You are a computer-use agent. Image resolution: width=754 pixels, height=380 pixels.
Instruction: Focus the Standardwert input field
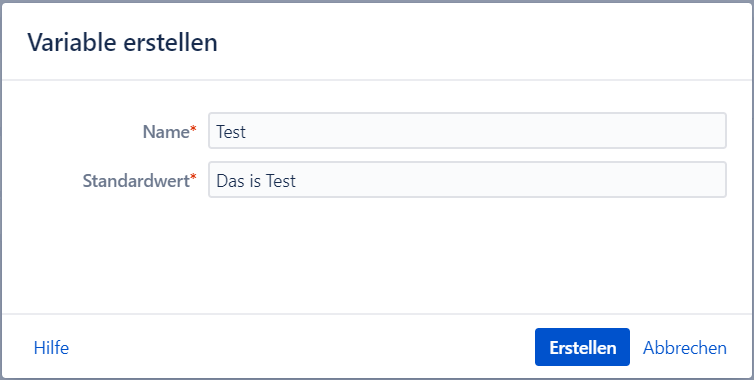(x=467, y=180)
